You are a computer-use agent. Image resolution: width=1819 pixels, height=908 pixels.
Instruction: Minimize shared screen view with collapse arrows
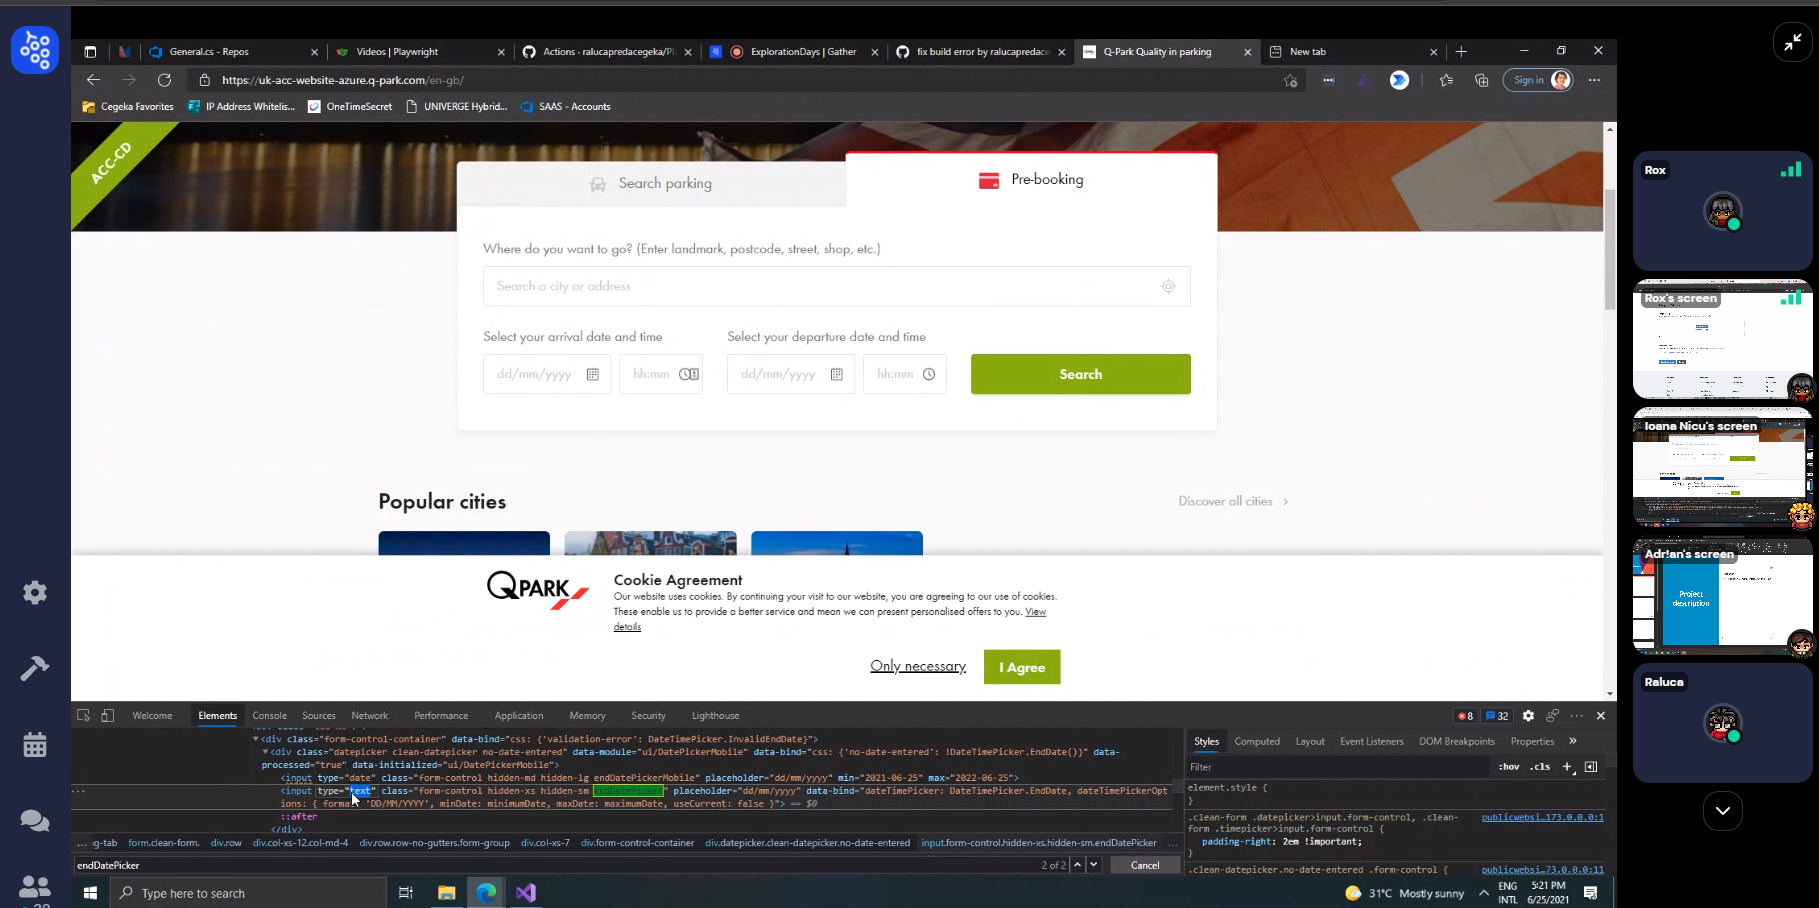point(1792,42)
